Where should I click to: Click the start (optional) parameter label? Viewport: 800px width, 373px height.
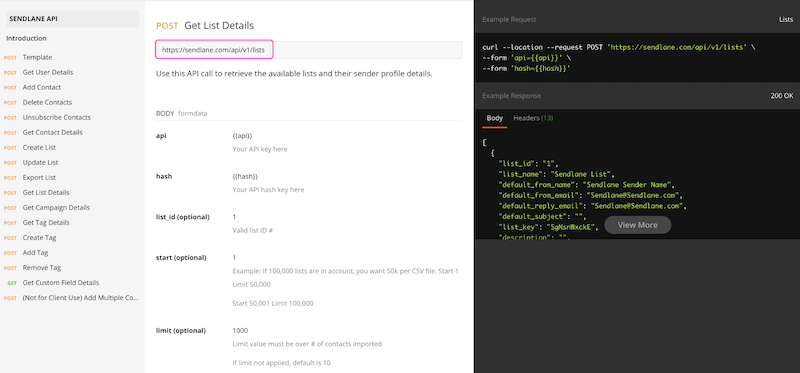(x=181, y=258)
